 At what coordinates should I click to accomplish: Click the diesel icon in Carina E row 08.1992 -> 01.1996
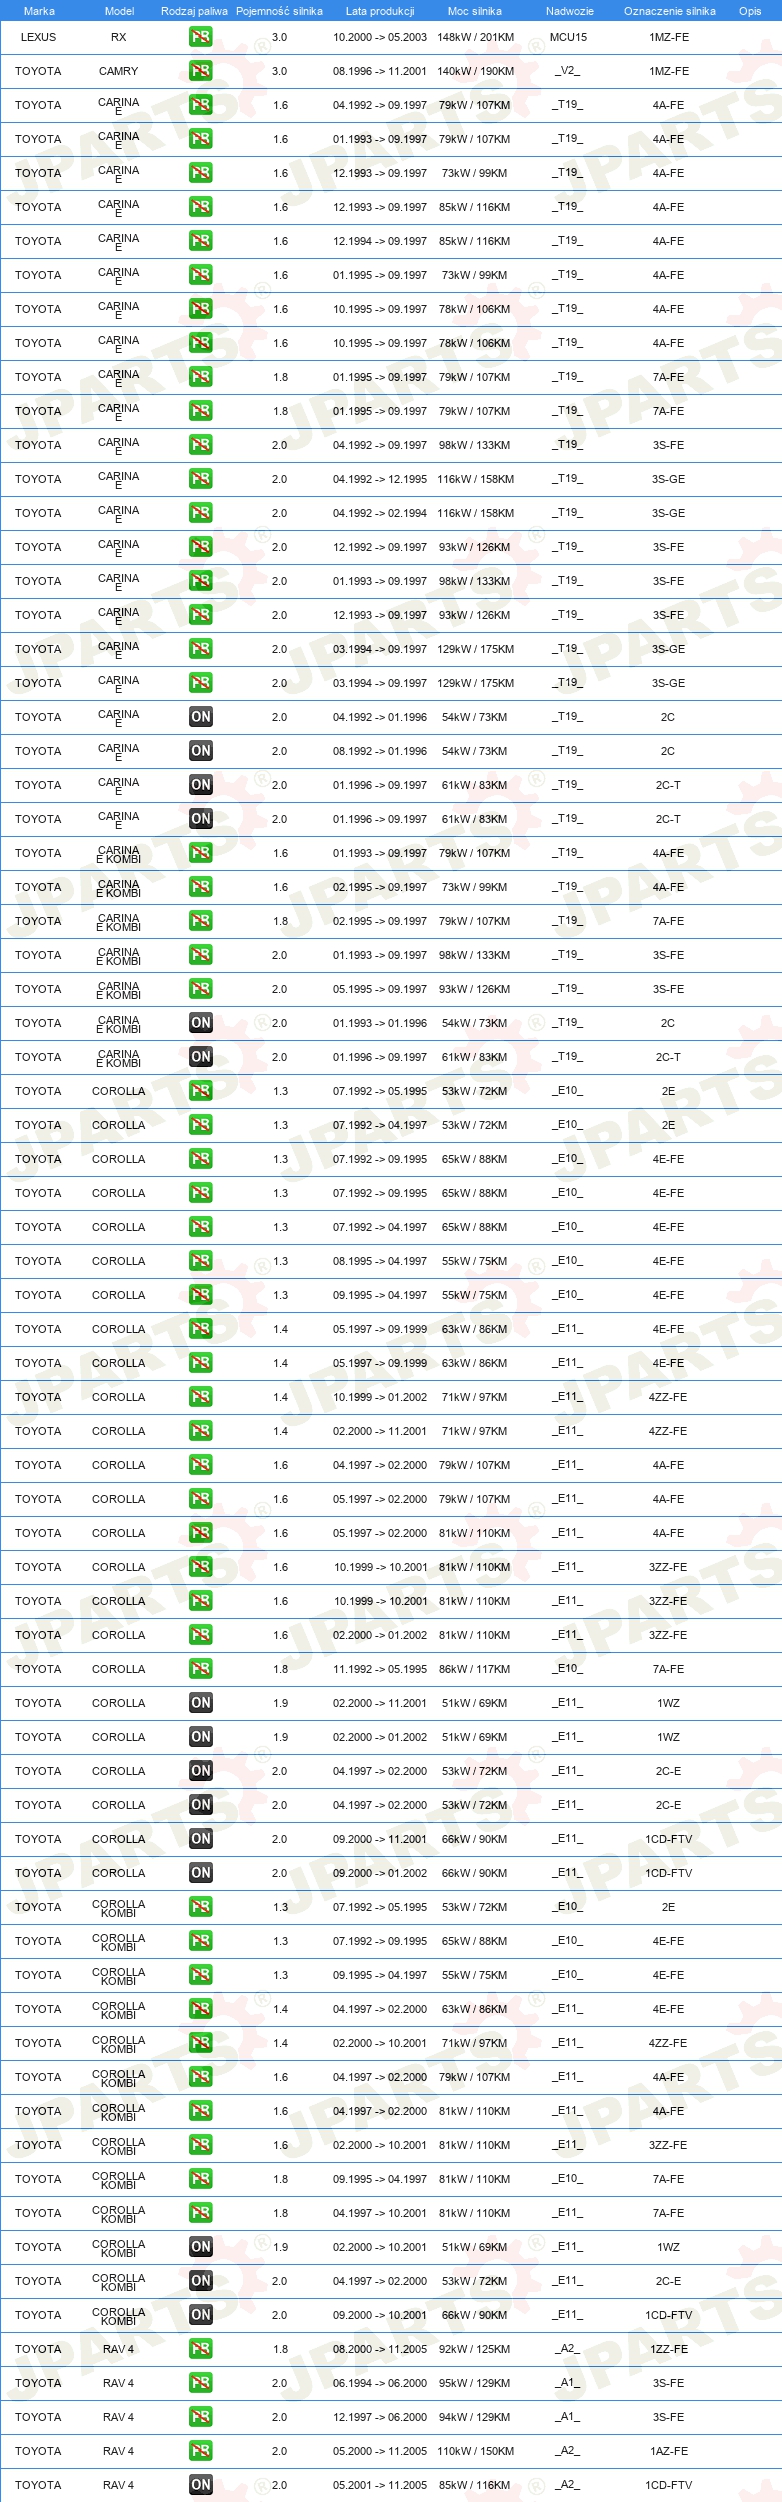200,751
